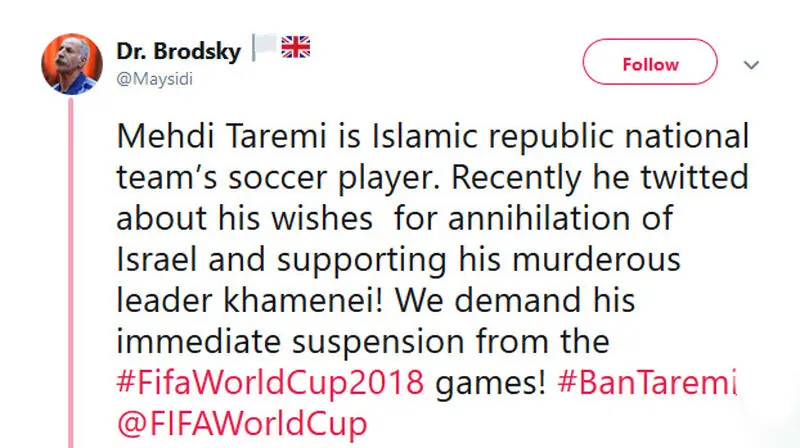Open Dr. Brodsky's profile avatar picture
Screen dimensions: 800x448
[x=72, y=64]
